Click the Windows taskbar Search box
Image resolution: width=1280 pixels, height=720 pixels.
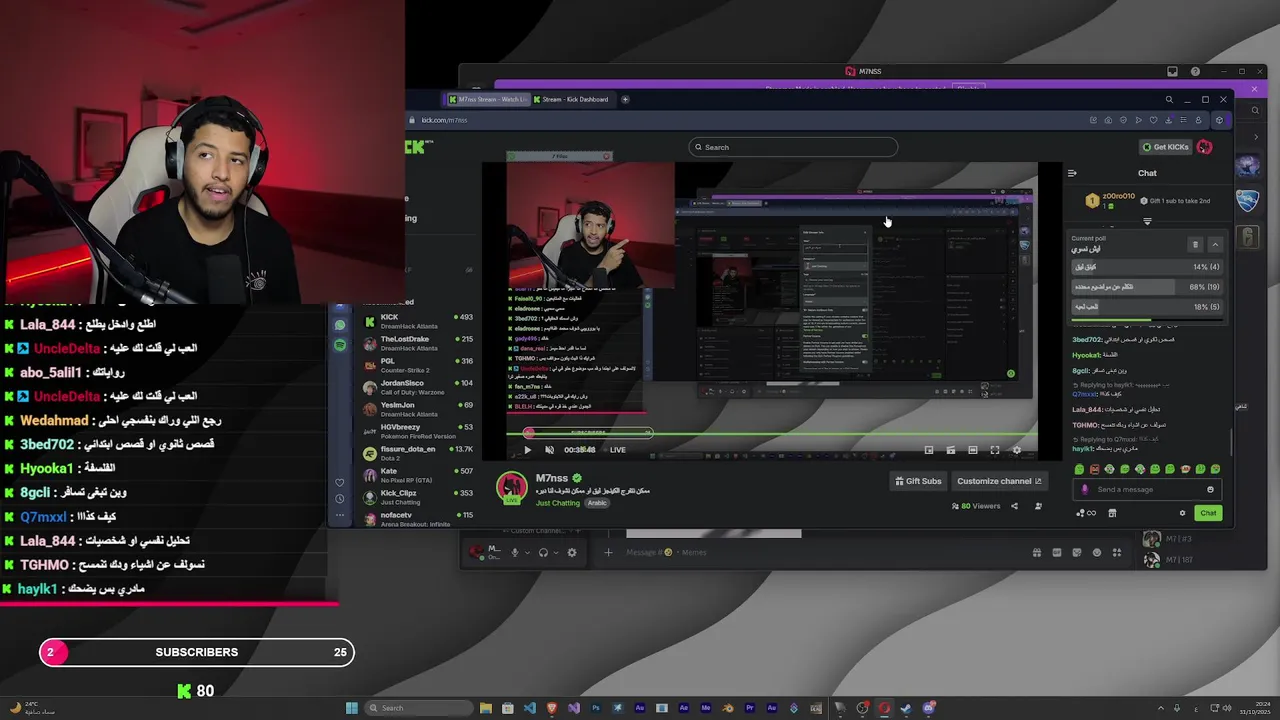pyautogui.click(x=417, y=708)
